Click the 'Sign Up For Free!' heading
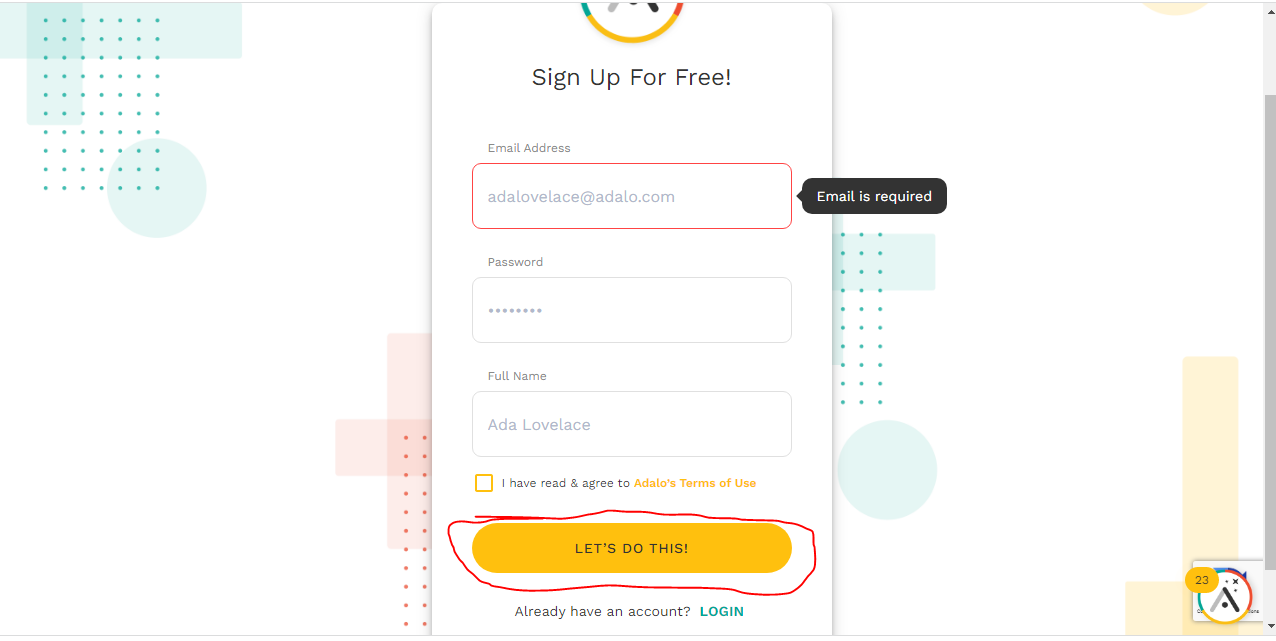The width and height of the screenshot is (1276, 641). point(632,77)
